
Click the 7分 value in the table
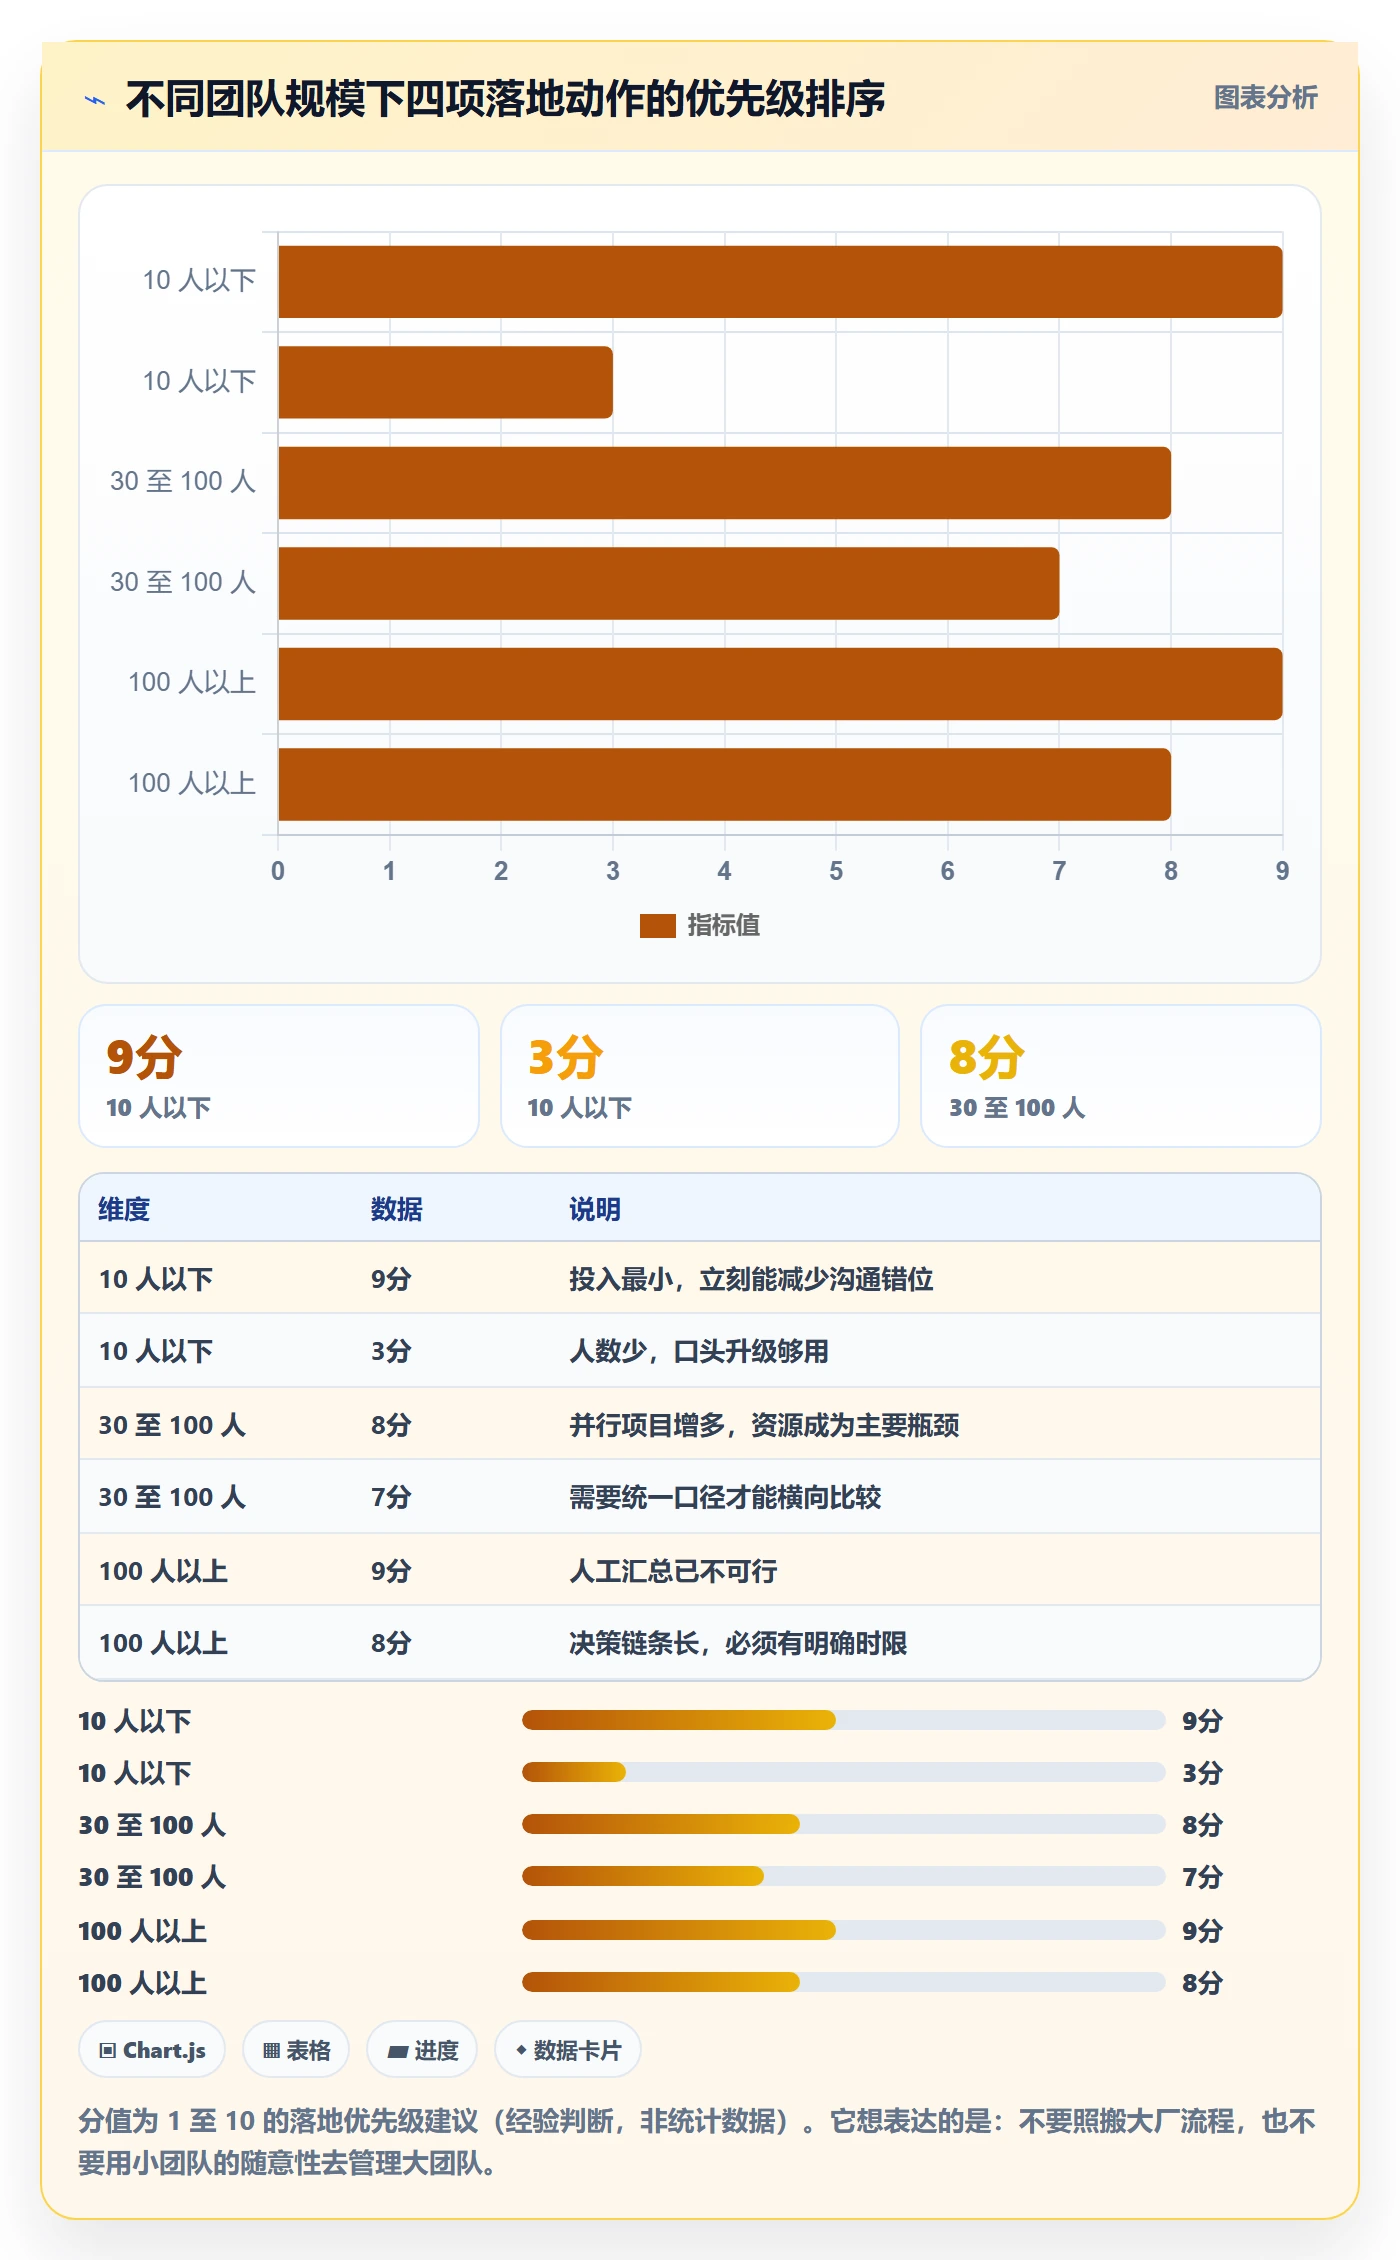pos(391,1497)
